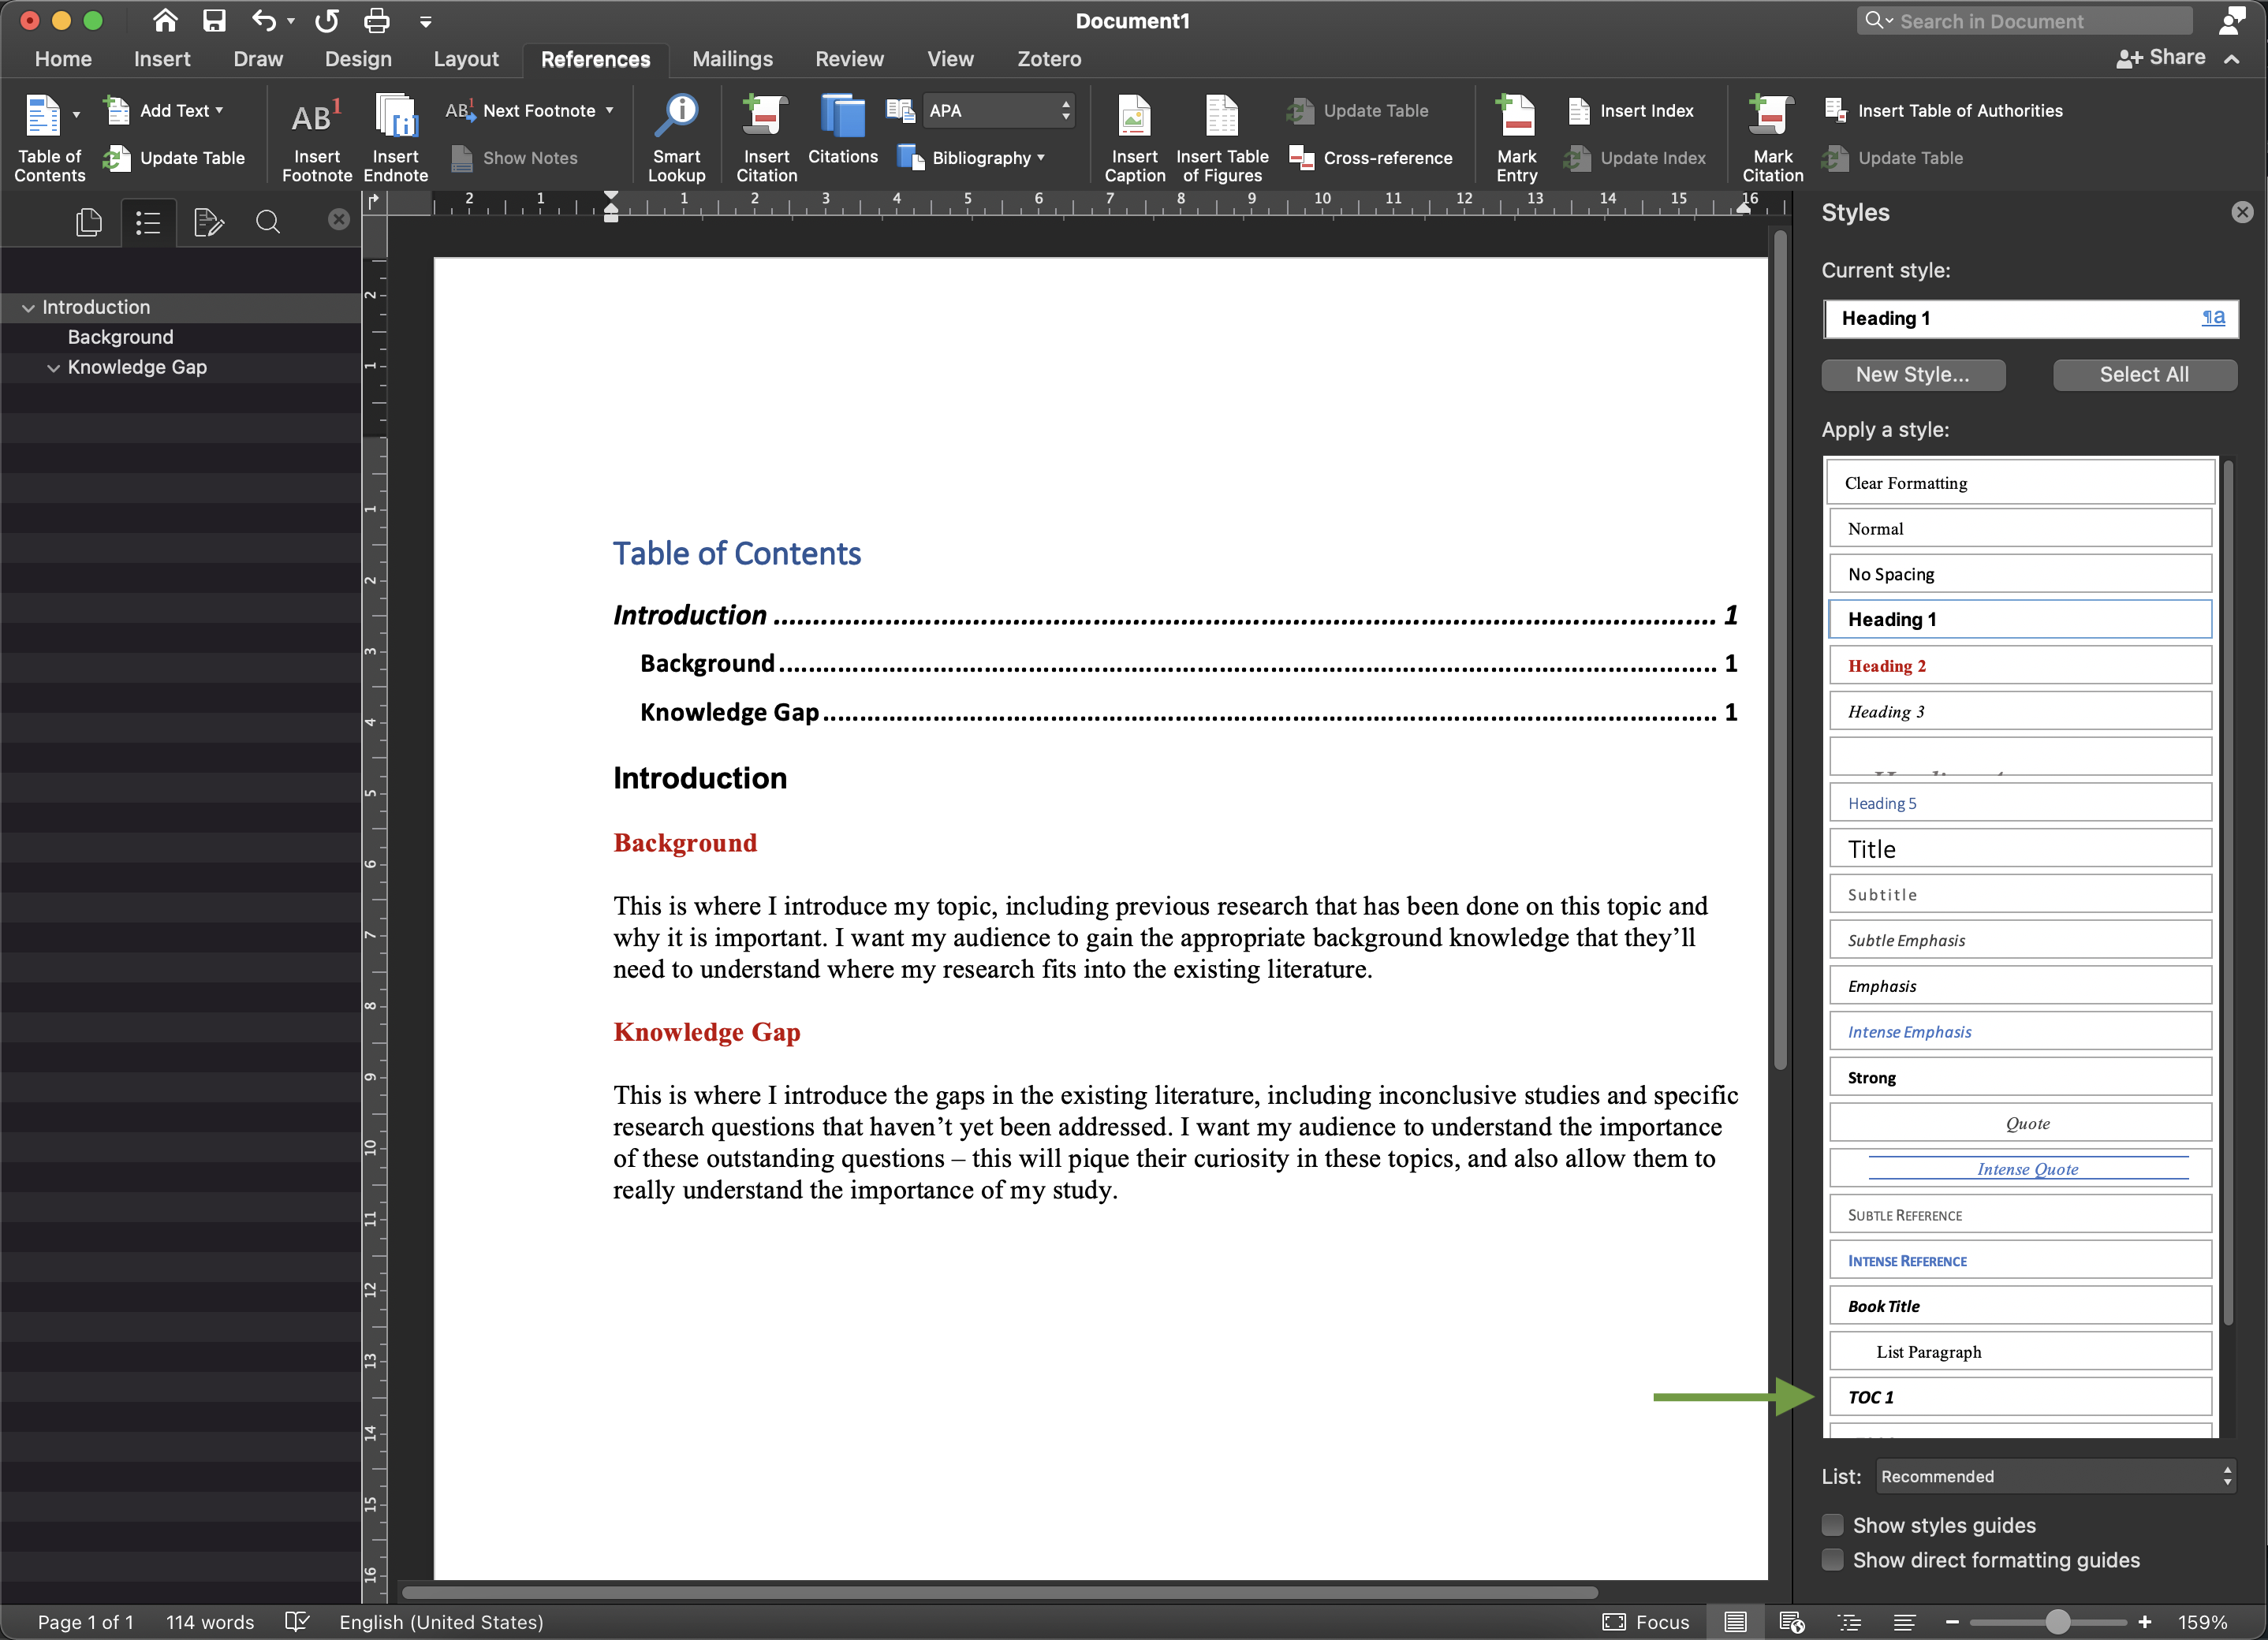Click Mark Entry for the index
The width and height of the screenshot is (2268, 1640).
pos(1516,137)
